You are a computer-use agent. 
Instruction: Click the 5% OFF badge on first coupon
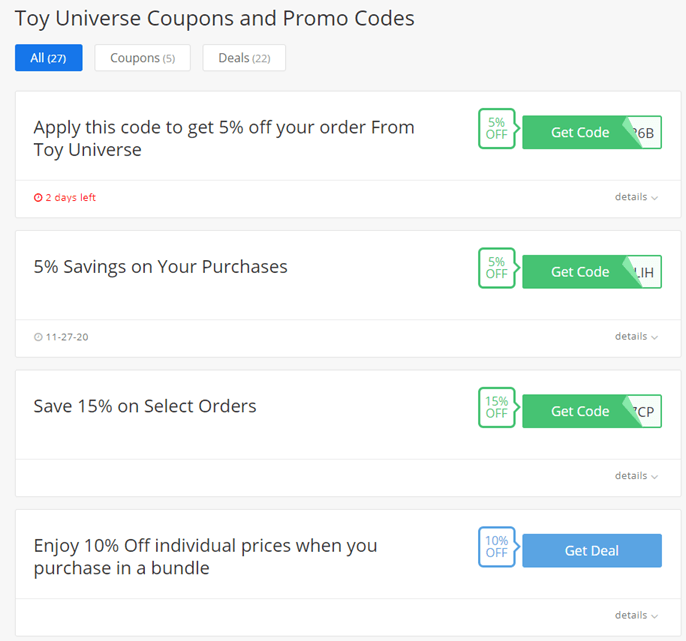click(x=497, y=129)
